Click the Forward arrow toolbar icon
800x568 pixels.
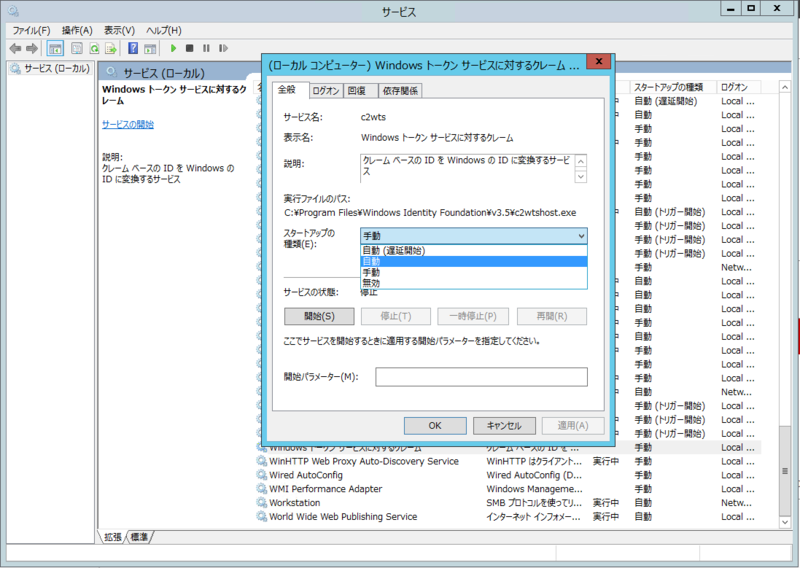(x=32, y=48)
